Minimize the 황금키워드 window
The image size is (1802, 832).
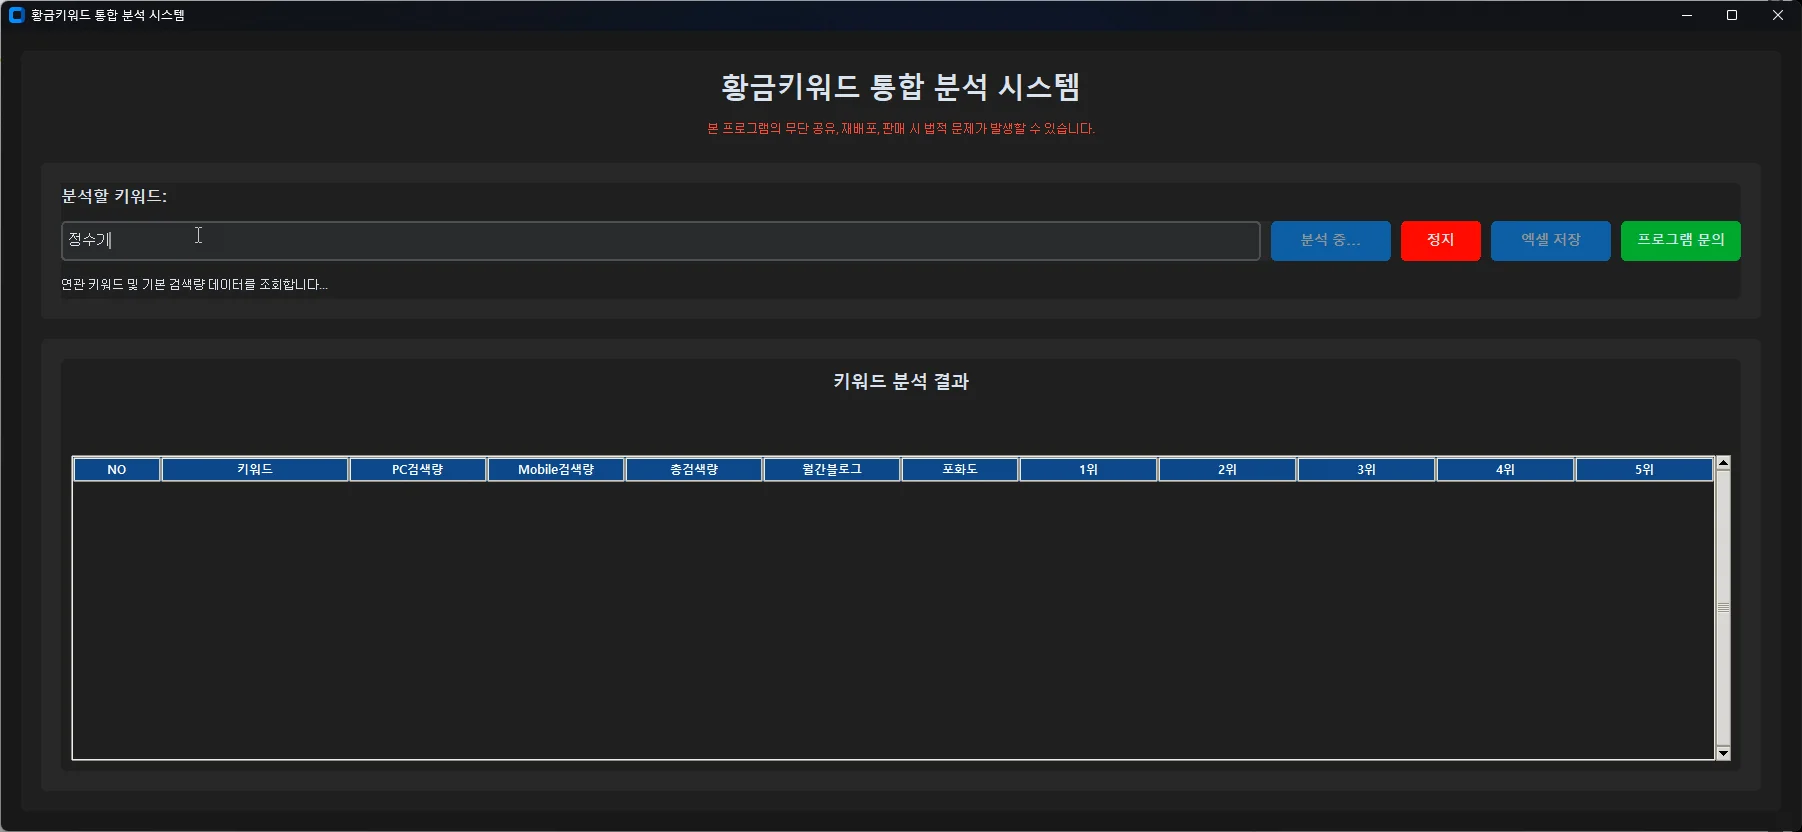coord(1687,15)
